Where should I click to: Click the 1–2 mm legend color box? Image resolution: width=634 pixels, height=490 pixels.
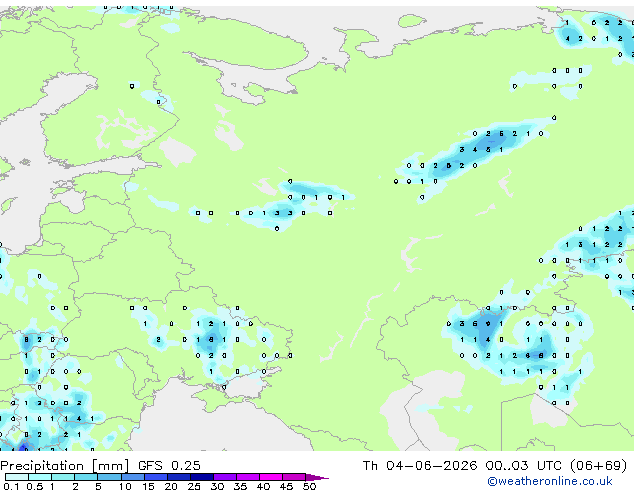coord(63,477)
